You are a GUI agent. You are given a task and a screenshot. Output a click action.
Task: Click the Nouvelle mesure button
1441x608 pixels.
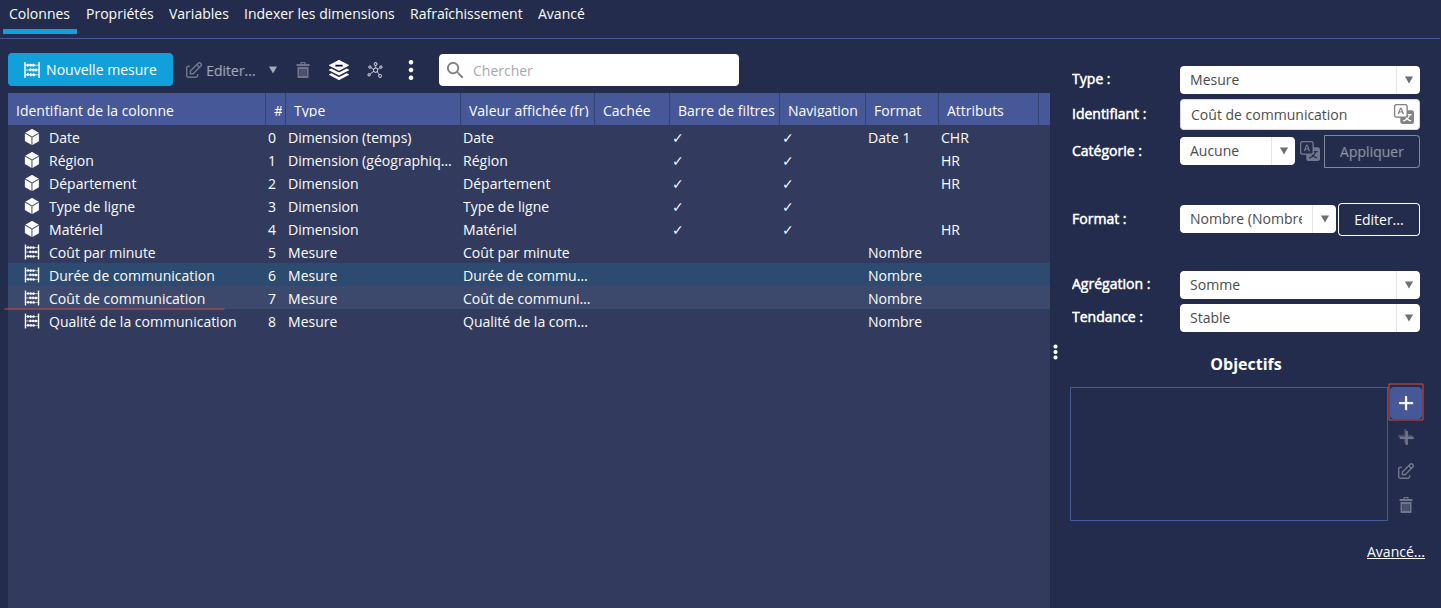coord(90,70)
